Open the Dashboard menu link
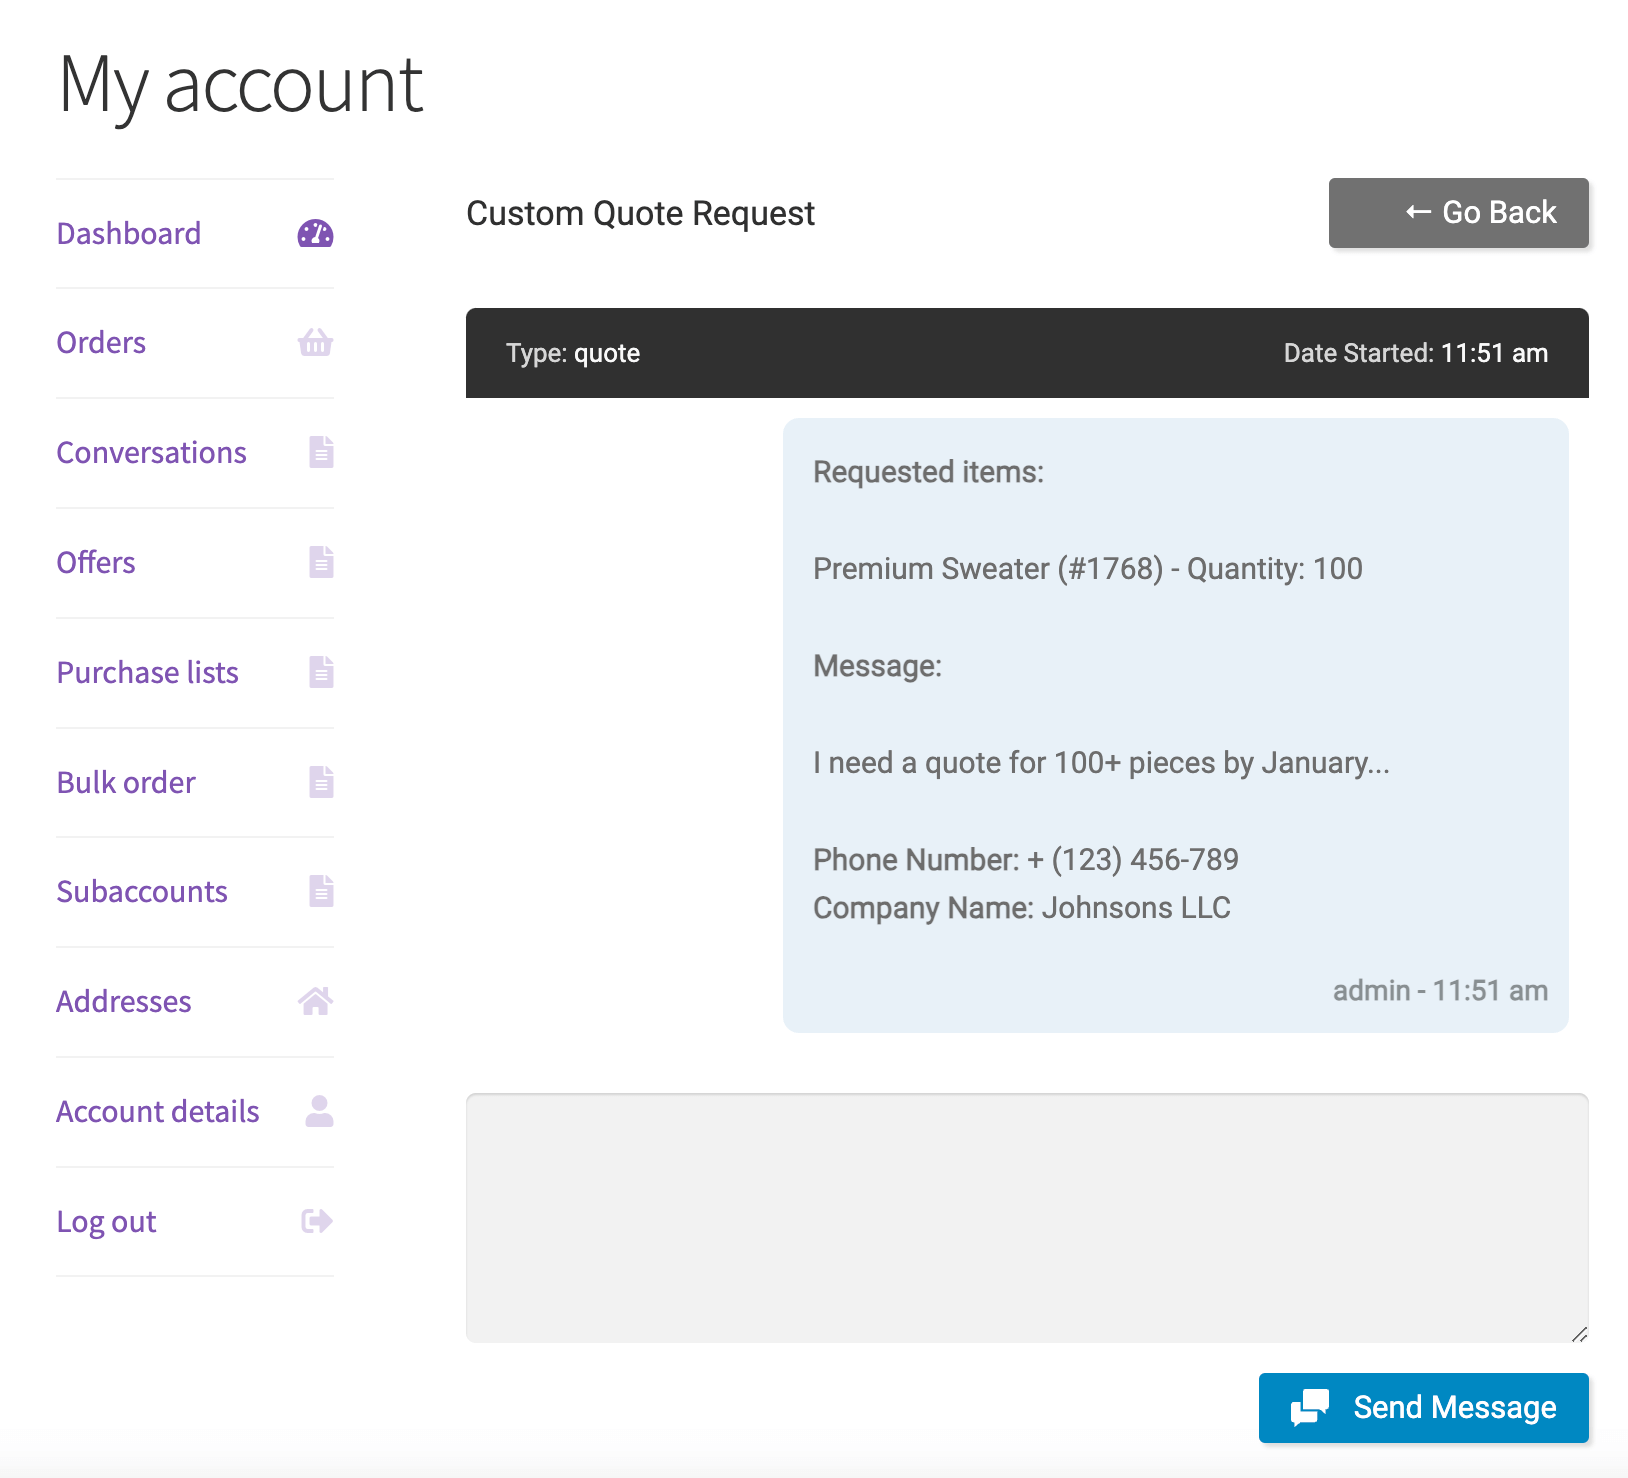Viewport: 1628px width, 1478px height. [129, 234]
